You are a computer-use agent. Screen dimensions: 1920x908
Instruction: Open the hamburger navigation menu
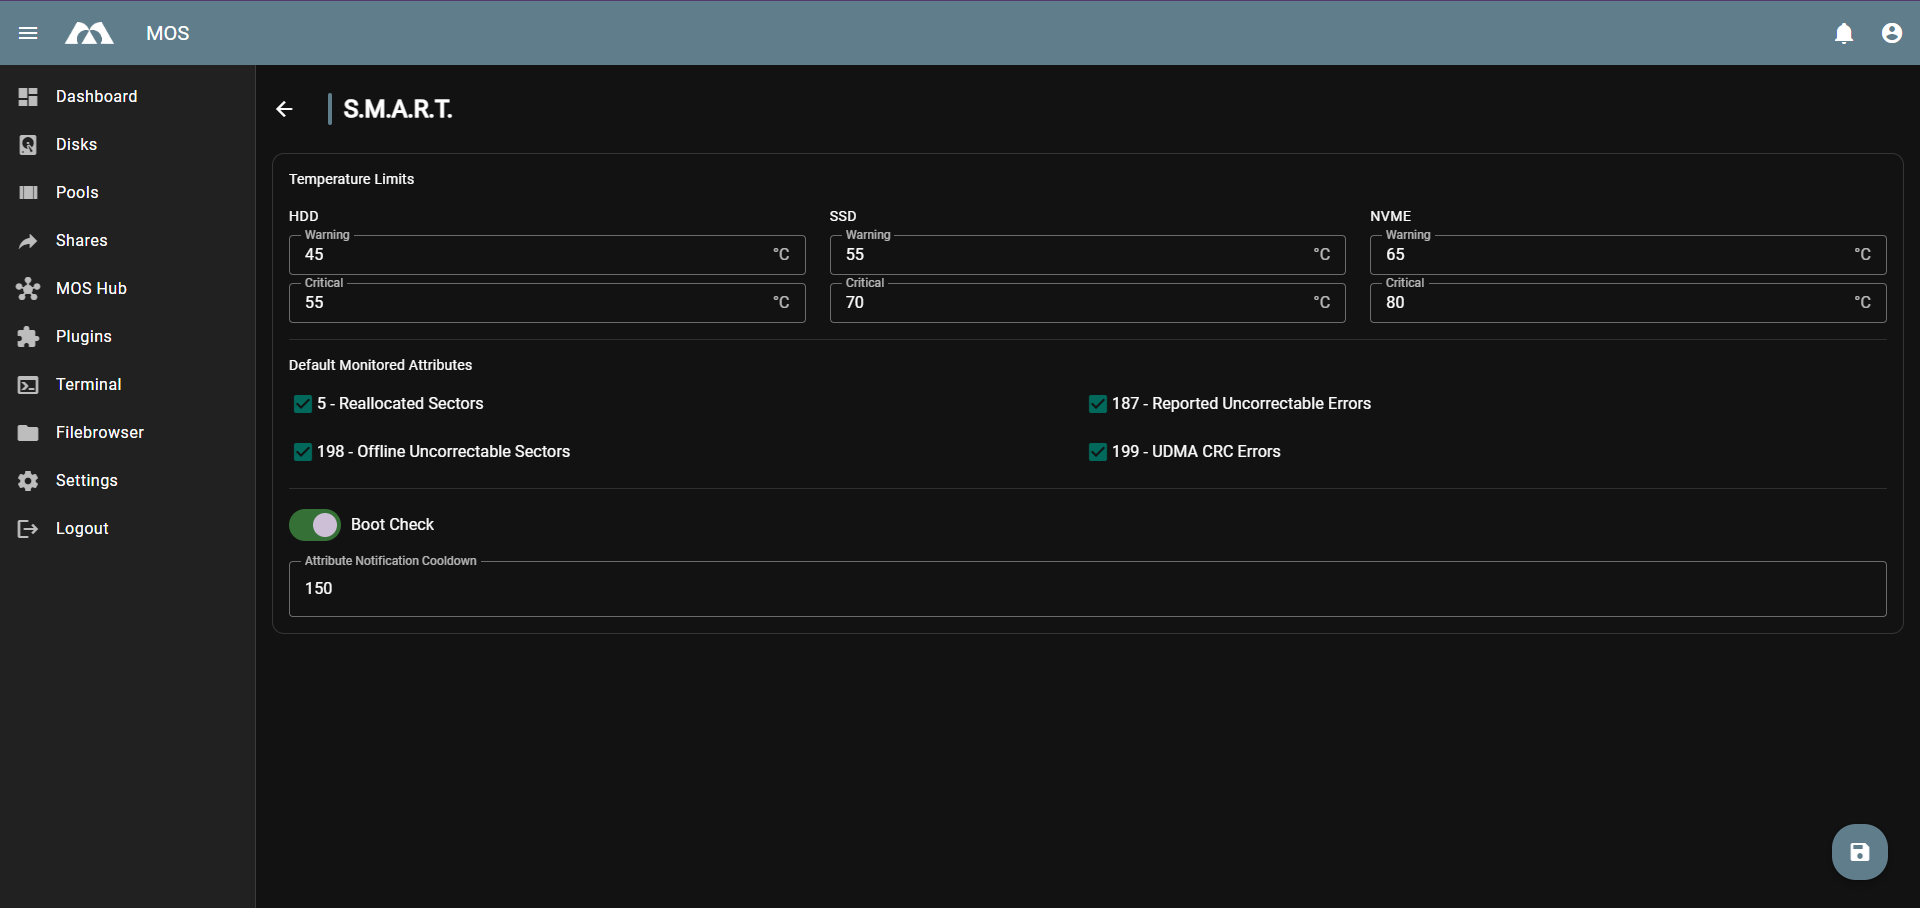(x=28, y=33)
